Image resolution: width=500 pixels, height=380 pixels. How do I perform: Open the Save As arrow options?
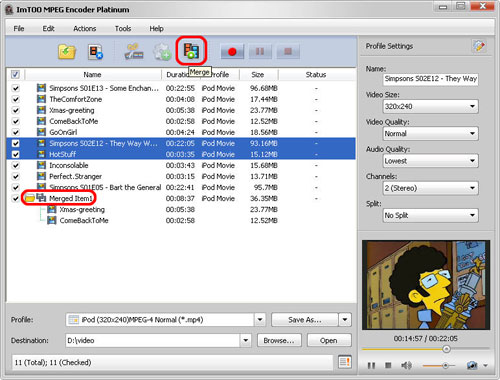345,320
